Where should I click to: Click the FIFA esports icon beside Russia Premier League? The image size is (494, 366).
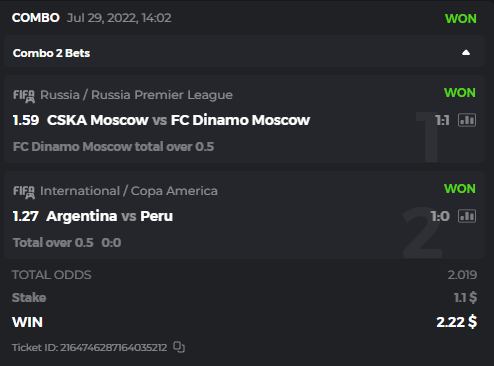pos(24,96)
